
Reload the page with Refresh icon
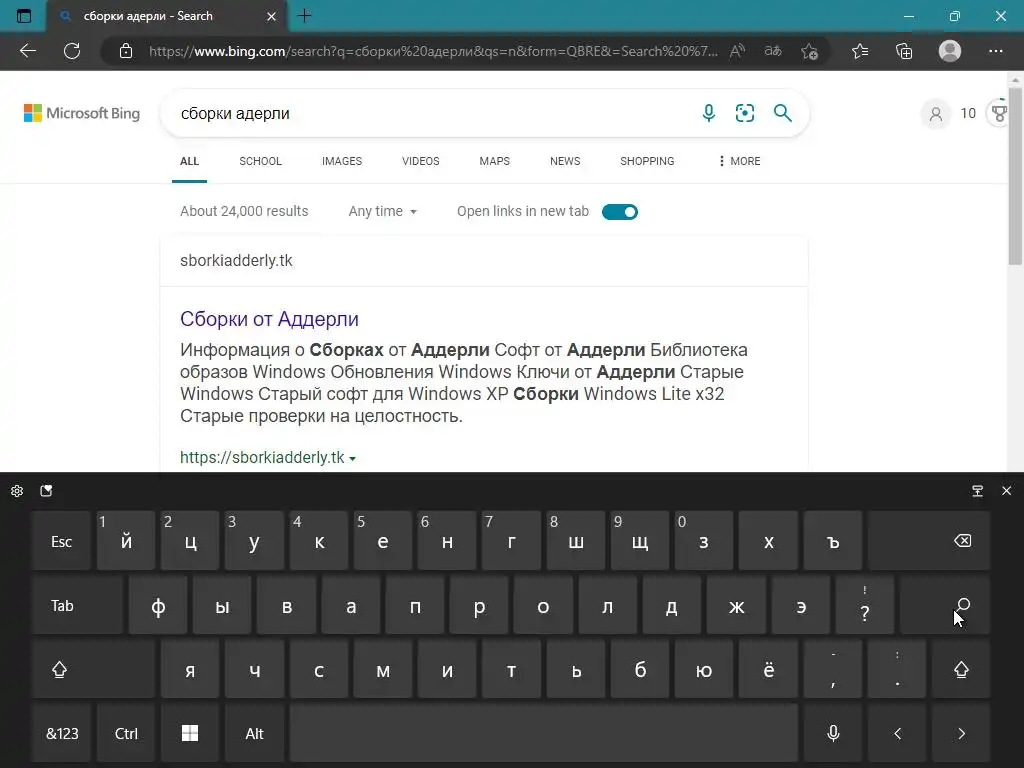[72, 51]
